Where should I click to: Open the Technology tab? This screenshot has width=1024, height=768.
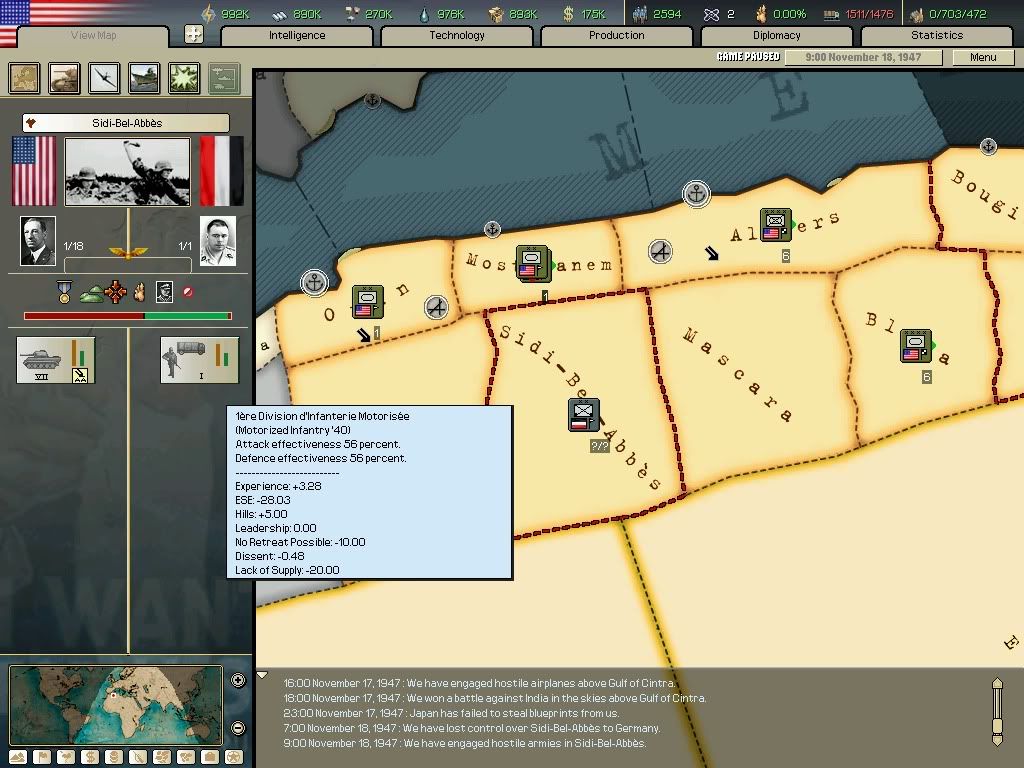click(x=457, y=35)
